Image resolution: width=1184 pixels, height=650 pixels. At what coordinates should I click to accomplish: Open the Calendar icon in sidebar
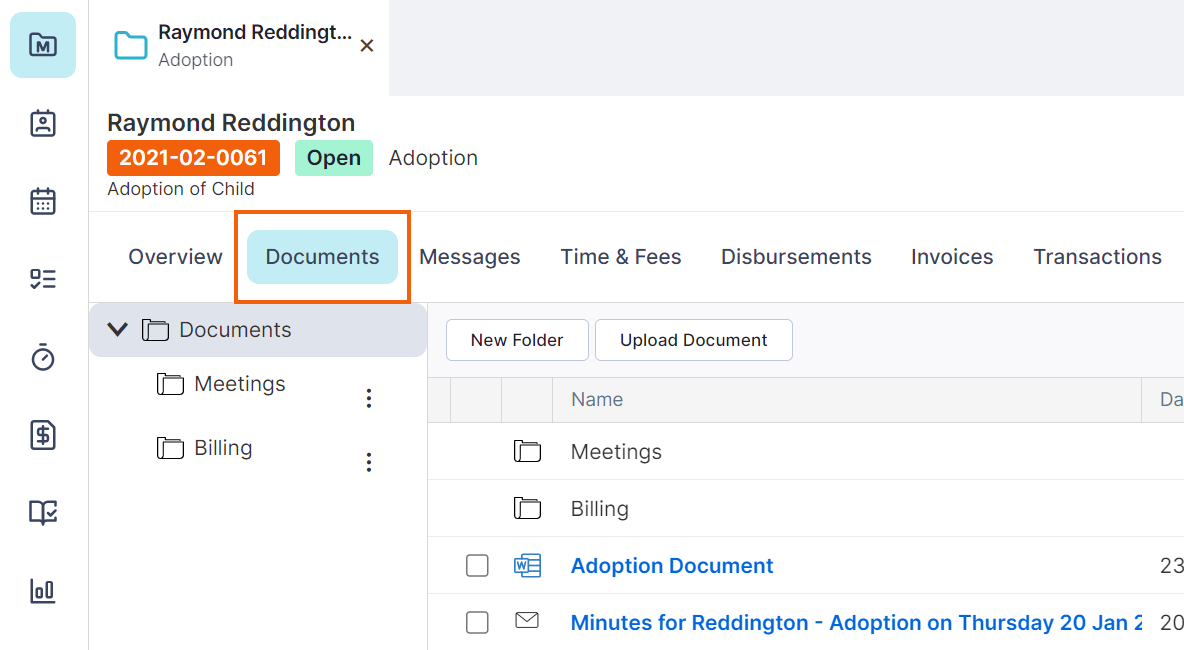pos(43,202)
